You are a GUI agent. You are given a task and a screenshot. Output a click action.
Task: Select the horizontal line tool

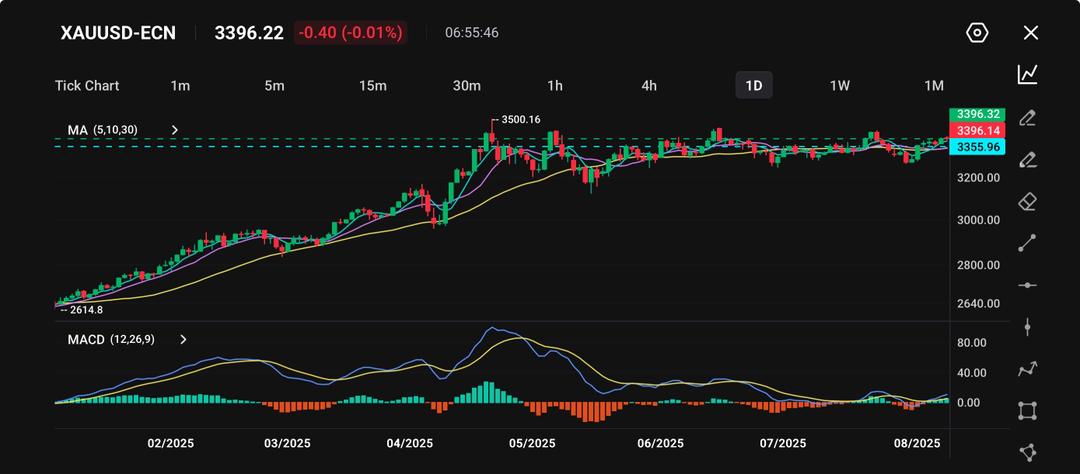point(1027,285)
